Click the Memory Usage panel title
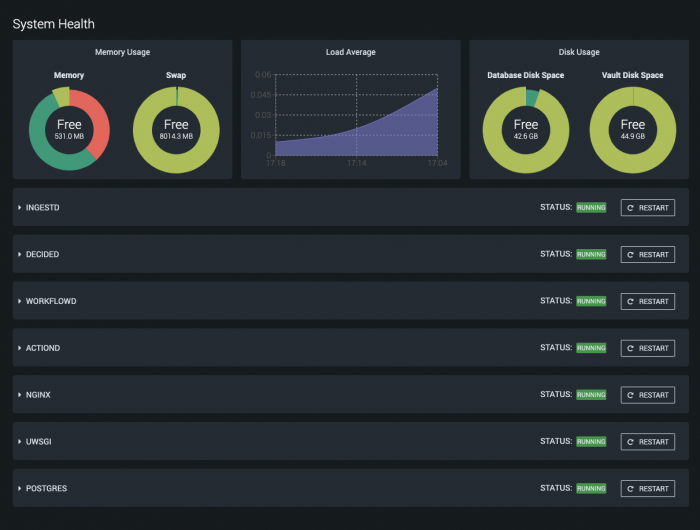 pos(122,52)
